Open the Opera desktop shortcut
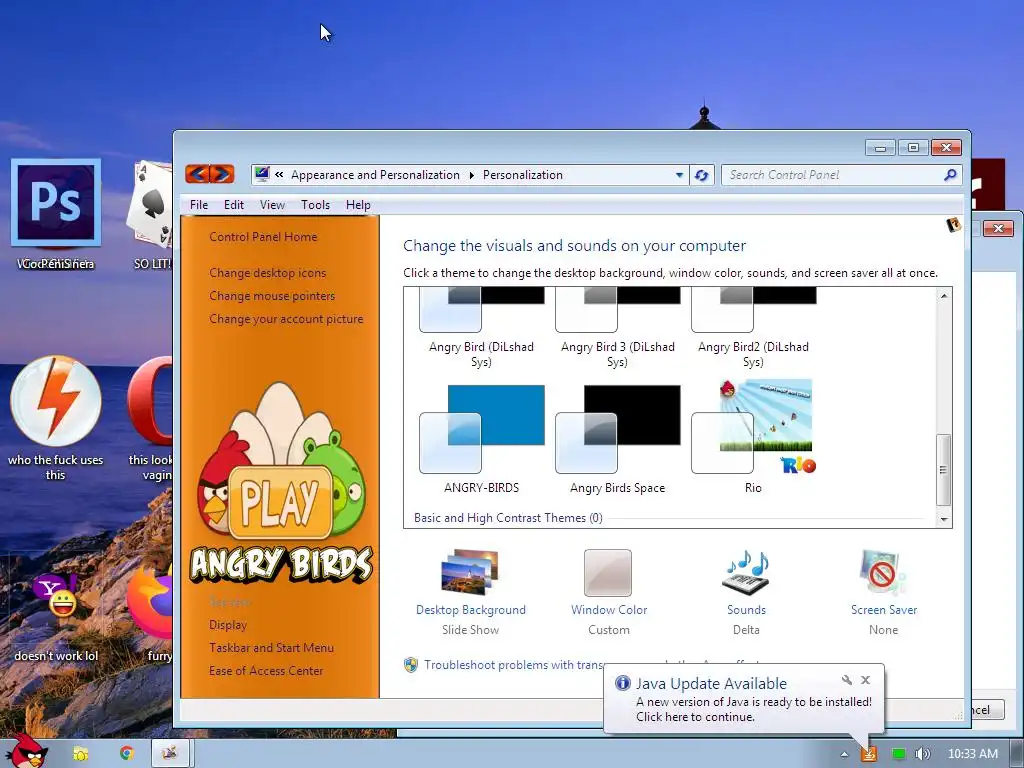Image resolution: width=1024 pixels, height=768 pixels. [150, 400]
